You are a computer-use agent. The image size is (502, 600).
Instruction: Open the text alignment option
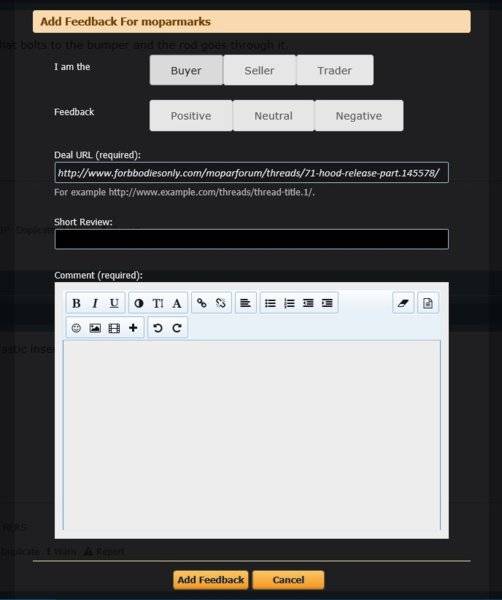click(x=245, y=303)
